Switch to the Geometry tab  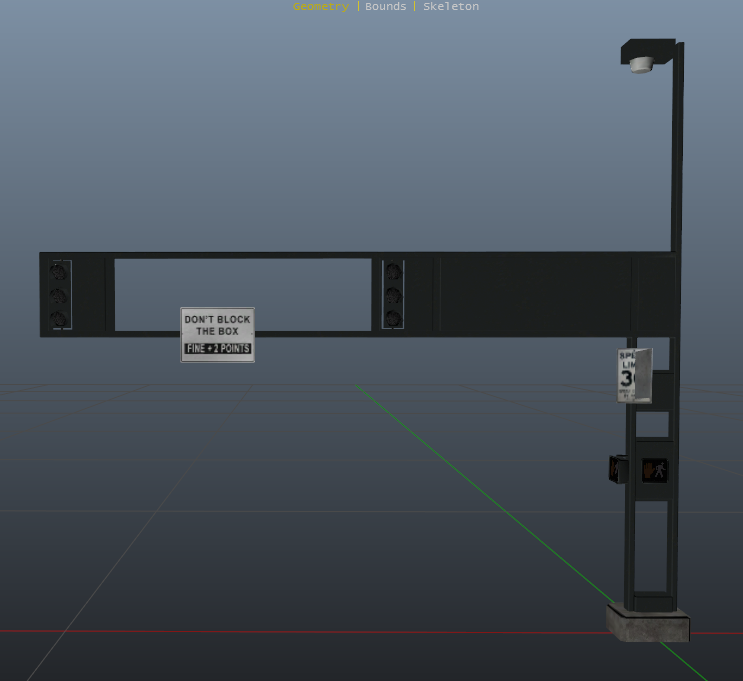320,6
